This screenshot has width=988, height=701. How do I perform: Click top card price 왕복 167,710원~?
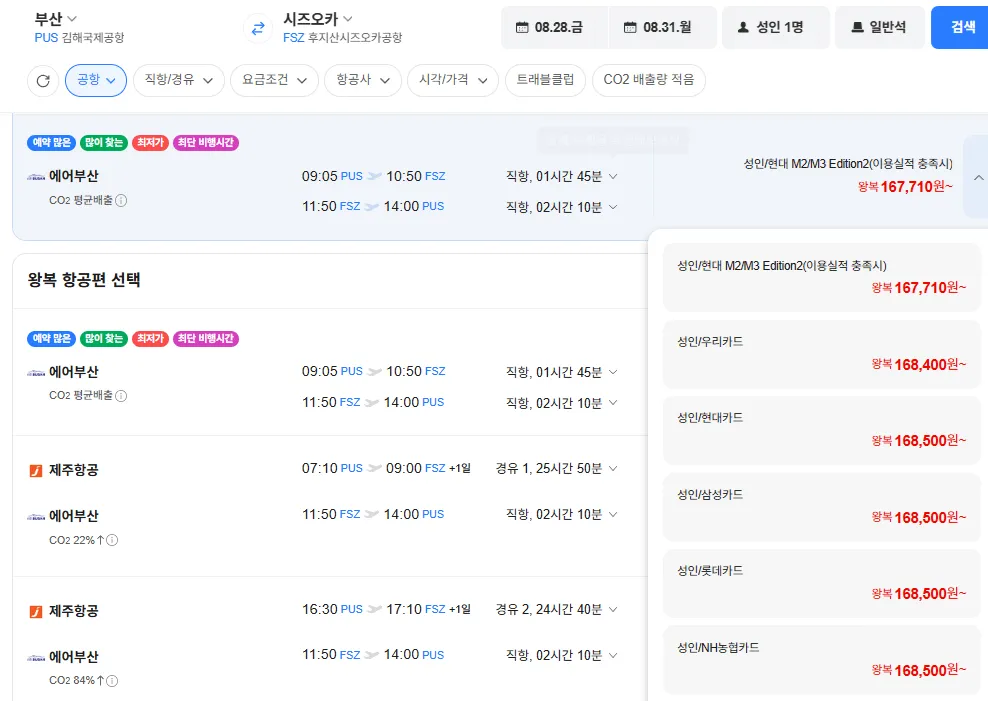[905, 186]
